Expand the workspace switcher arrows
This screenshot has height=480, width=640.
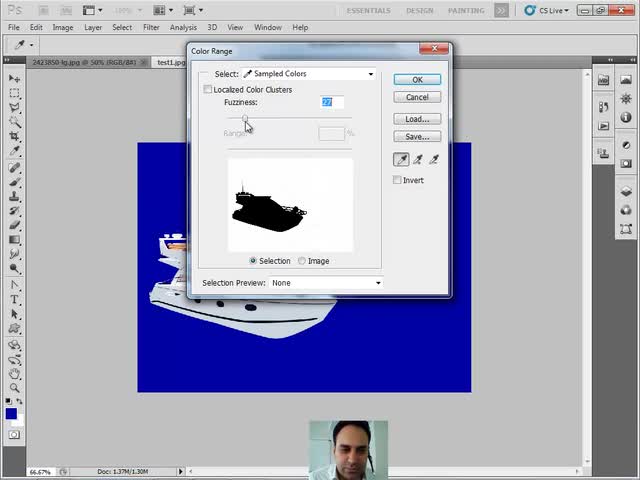point(501,11)
